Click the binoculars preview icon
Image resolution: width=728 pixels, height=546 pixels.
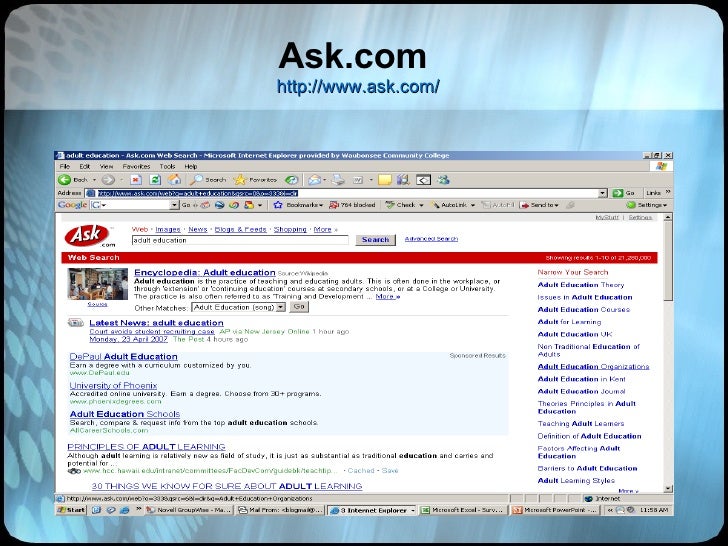coord(74,471)
